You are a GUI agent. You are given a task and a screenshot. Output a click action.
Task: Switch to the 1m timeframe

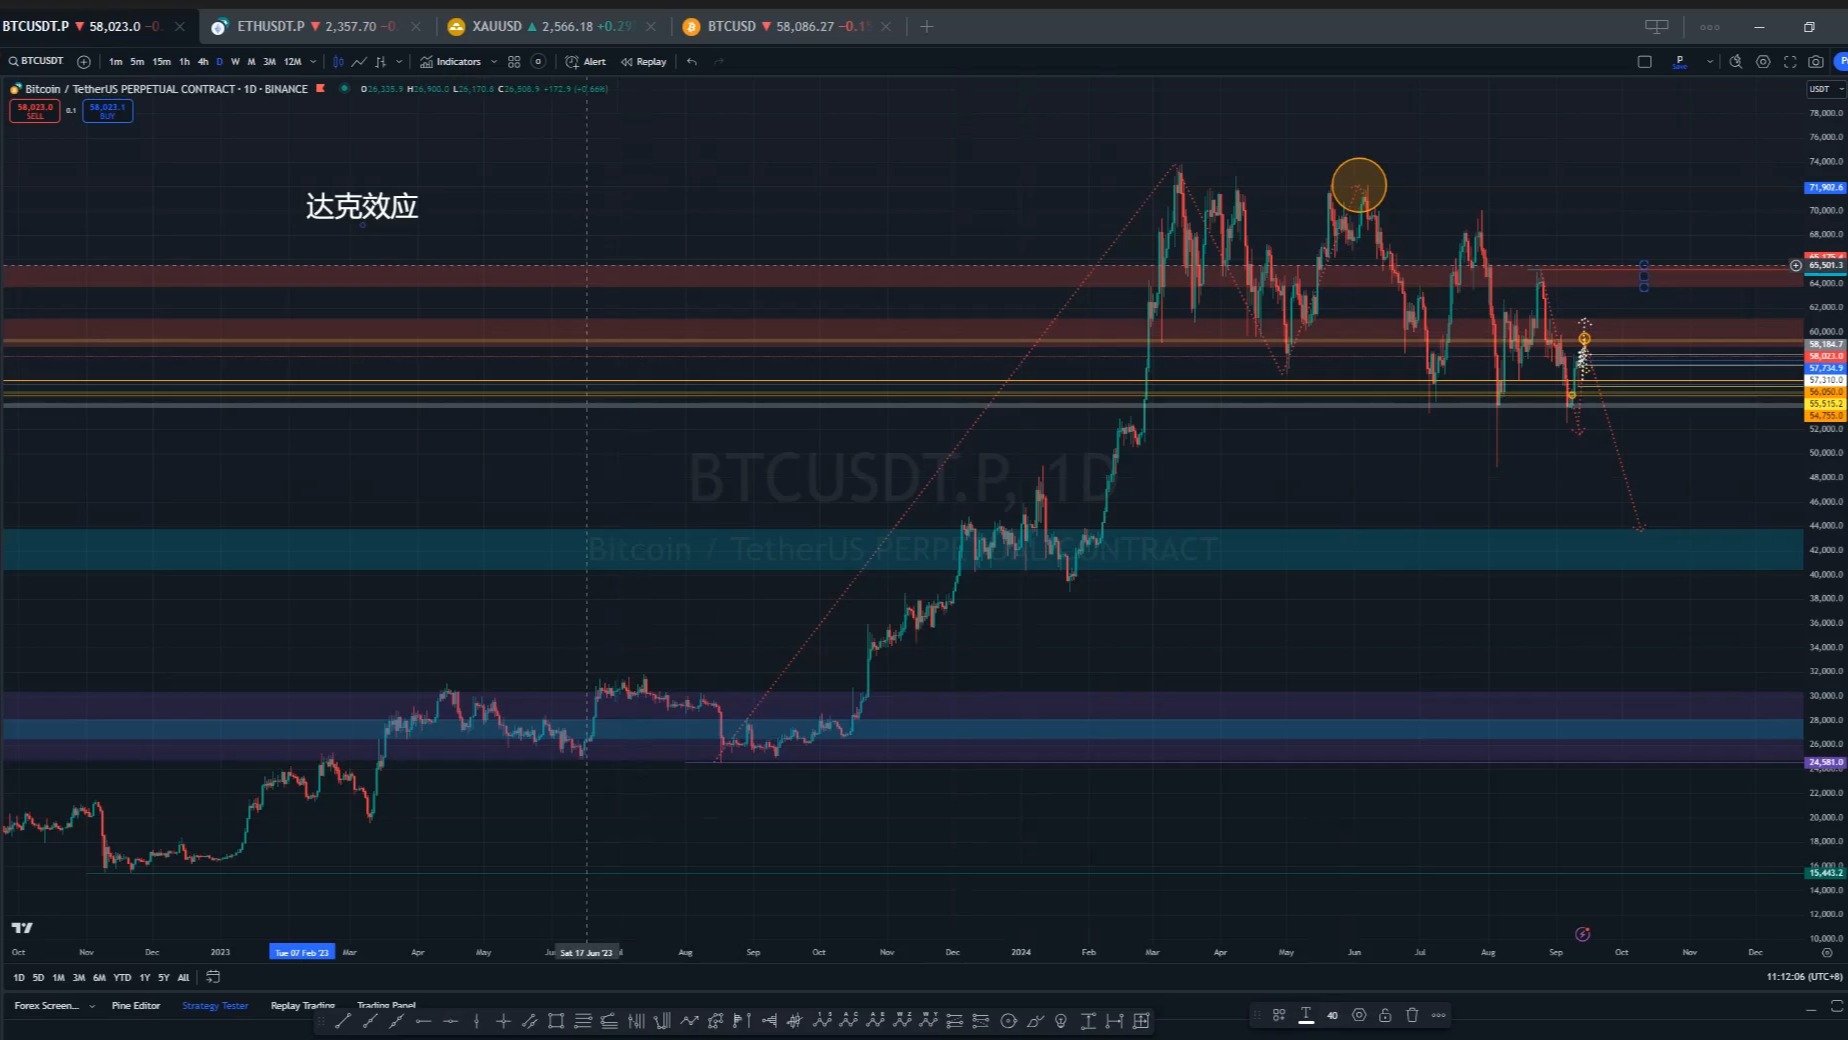[116, 62]
